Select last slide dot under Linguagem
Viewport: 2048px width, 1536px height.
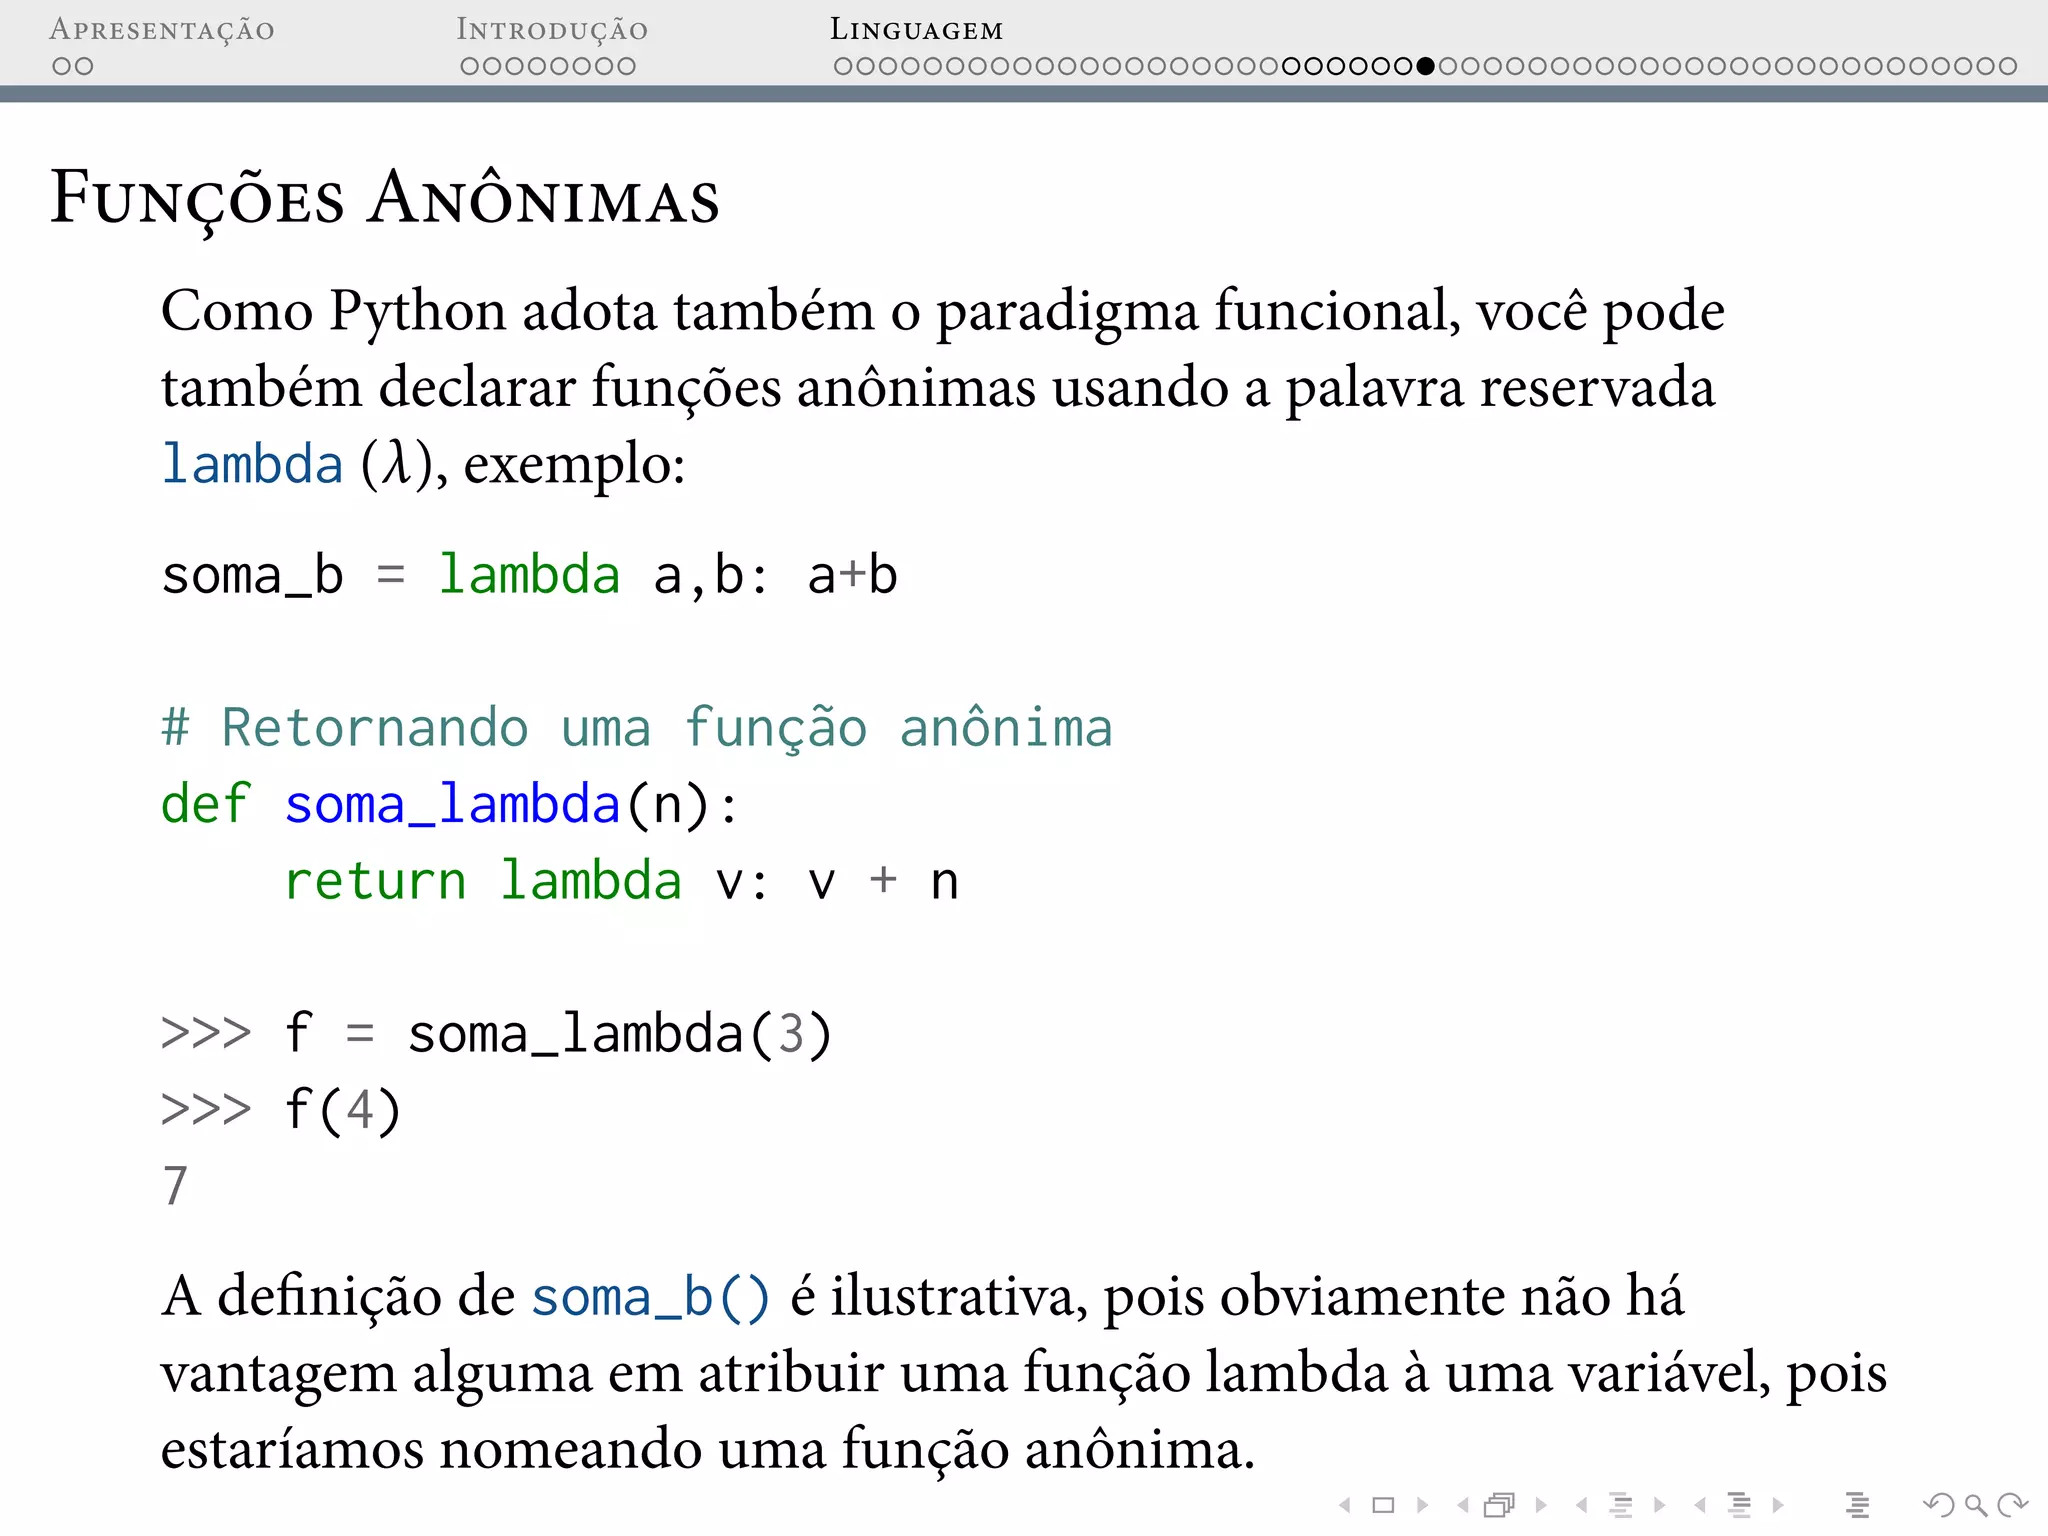pyautogui.click(x=2008, y=67)
